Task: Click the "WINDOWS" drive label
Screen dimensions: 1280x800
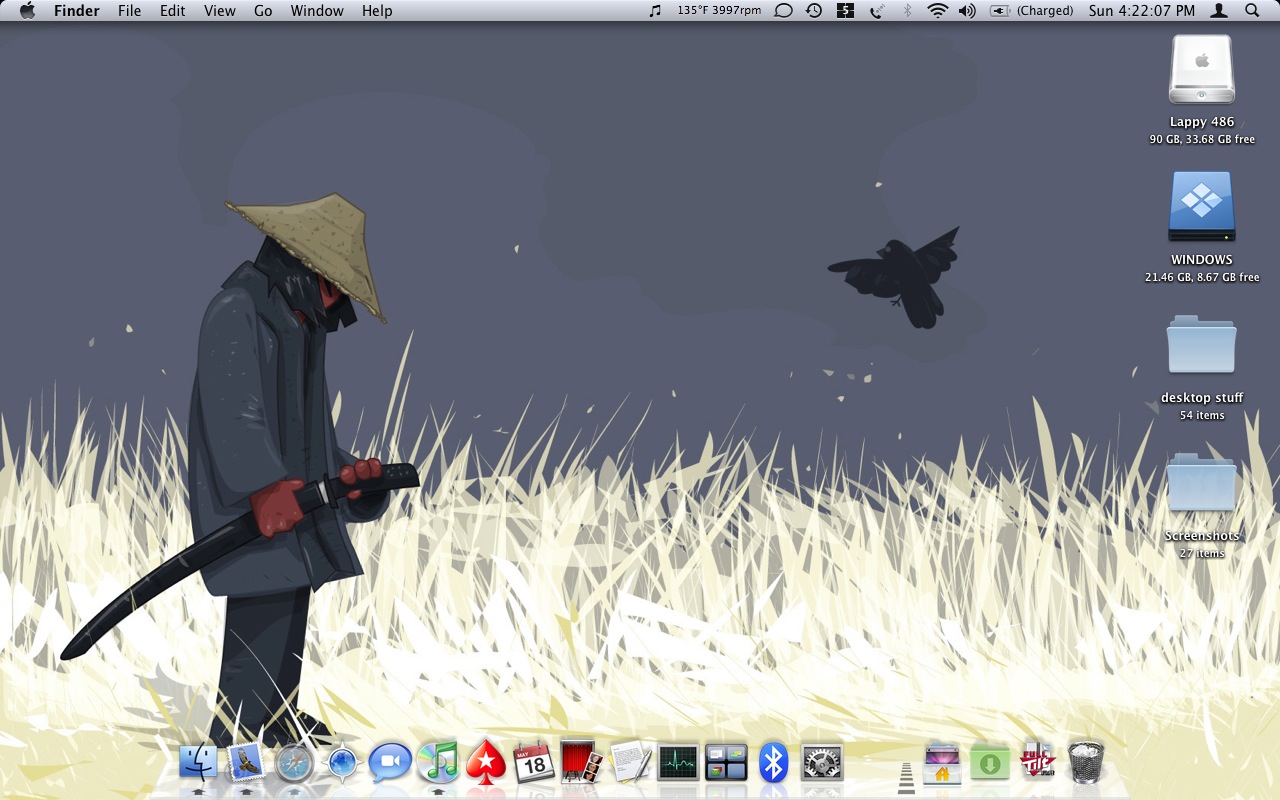Action: (x=1202, y=260)
